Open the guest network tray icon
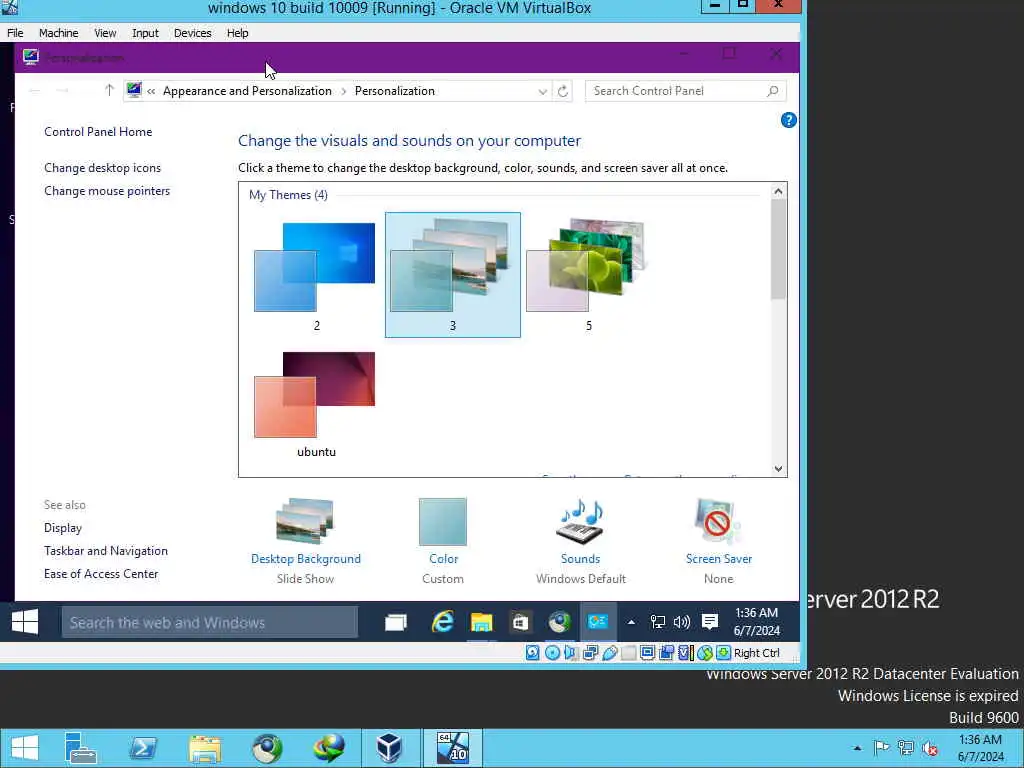Viewport: 1024px width, 768px height. 658,622
